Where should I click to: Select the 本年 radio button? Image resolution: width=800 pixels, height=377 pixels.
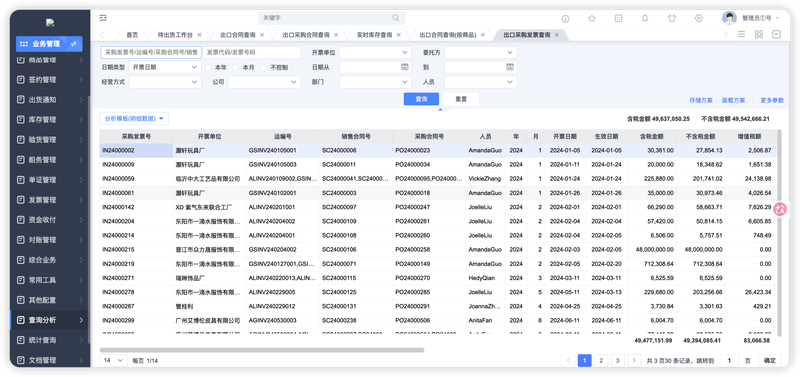208,67
